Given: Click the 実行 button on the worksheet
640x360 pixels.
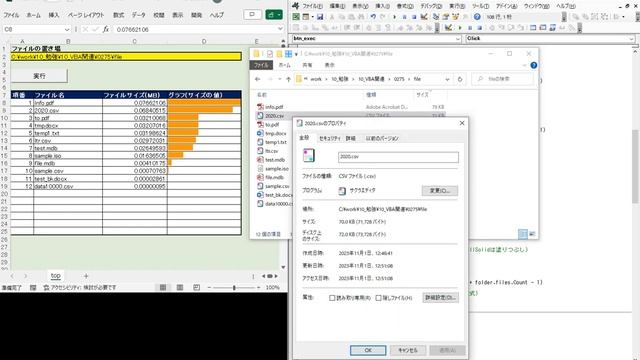Looking at the screenshot, I should 39,76.
